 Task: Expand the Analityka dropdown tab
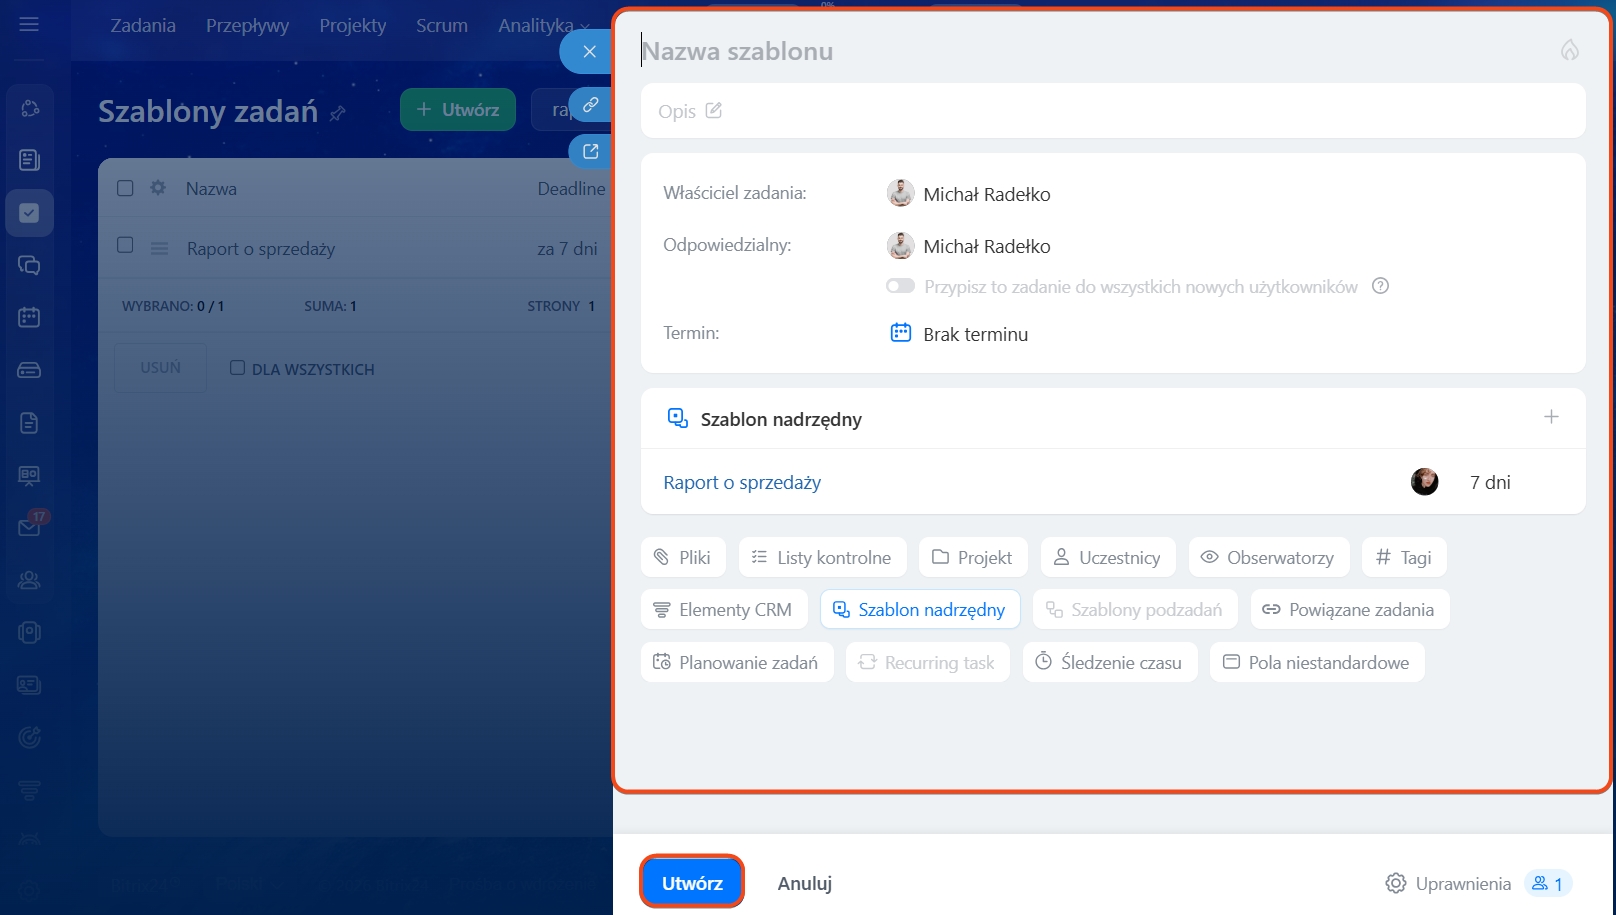pyautogui.click(x=543, y=25)
